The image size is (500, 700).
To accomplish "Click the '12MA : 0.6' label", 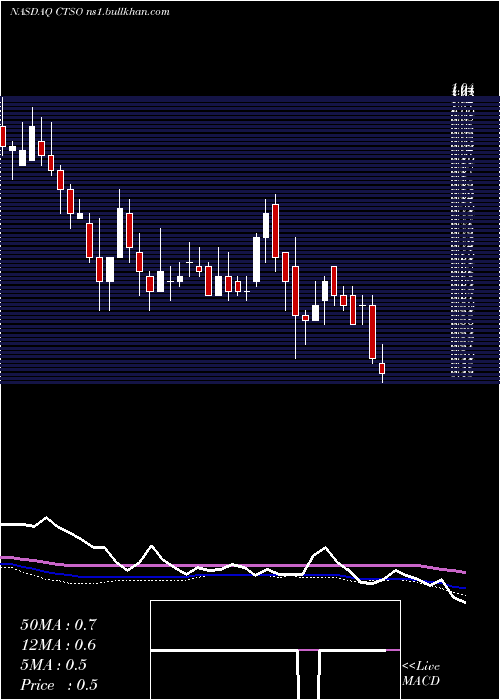I will [x=58, y=645].
